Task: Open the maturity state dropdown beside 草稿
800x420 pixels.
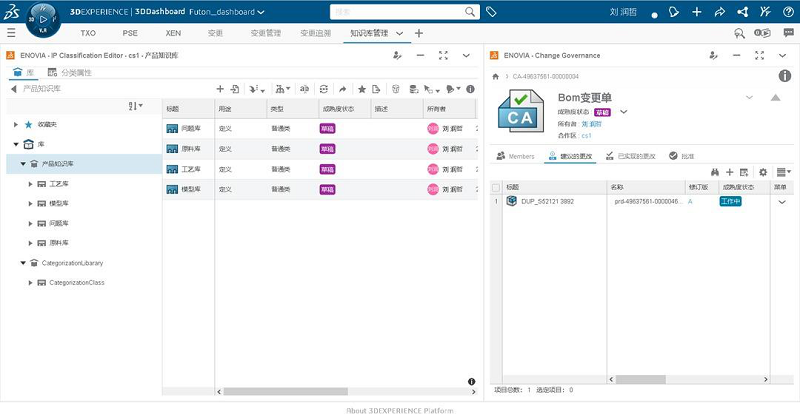Action: [624, 112]
